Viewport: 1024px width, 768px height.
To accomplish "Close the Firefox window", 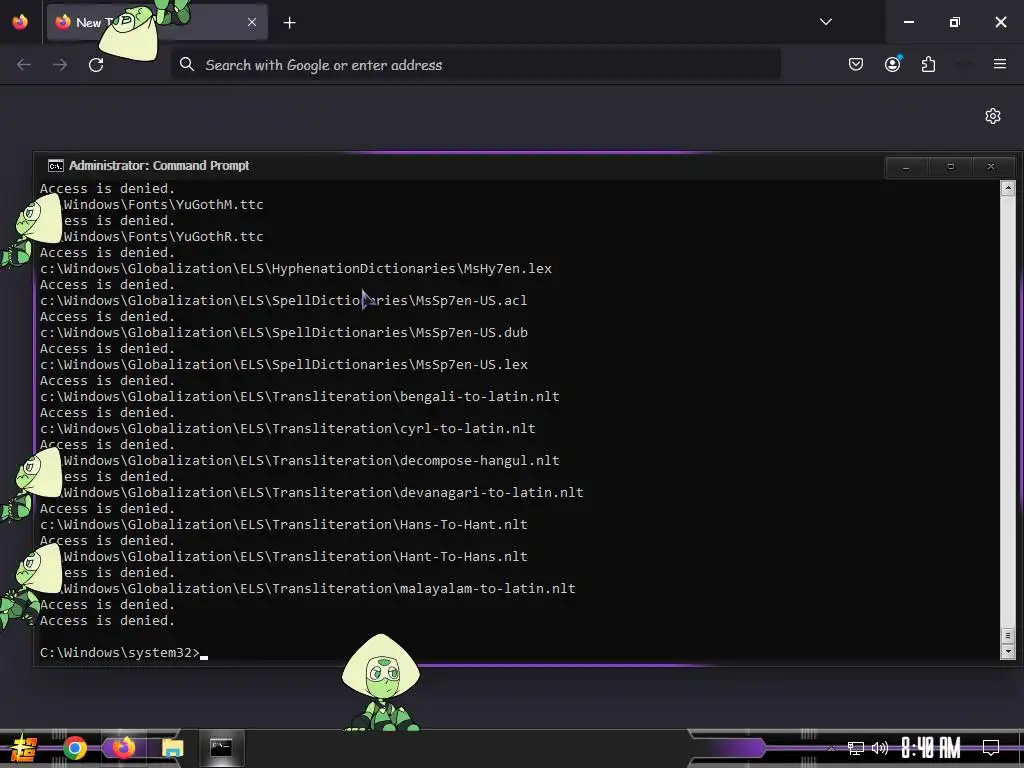I will (x=1000, y=22).
